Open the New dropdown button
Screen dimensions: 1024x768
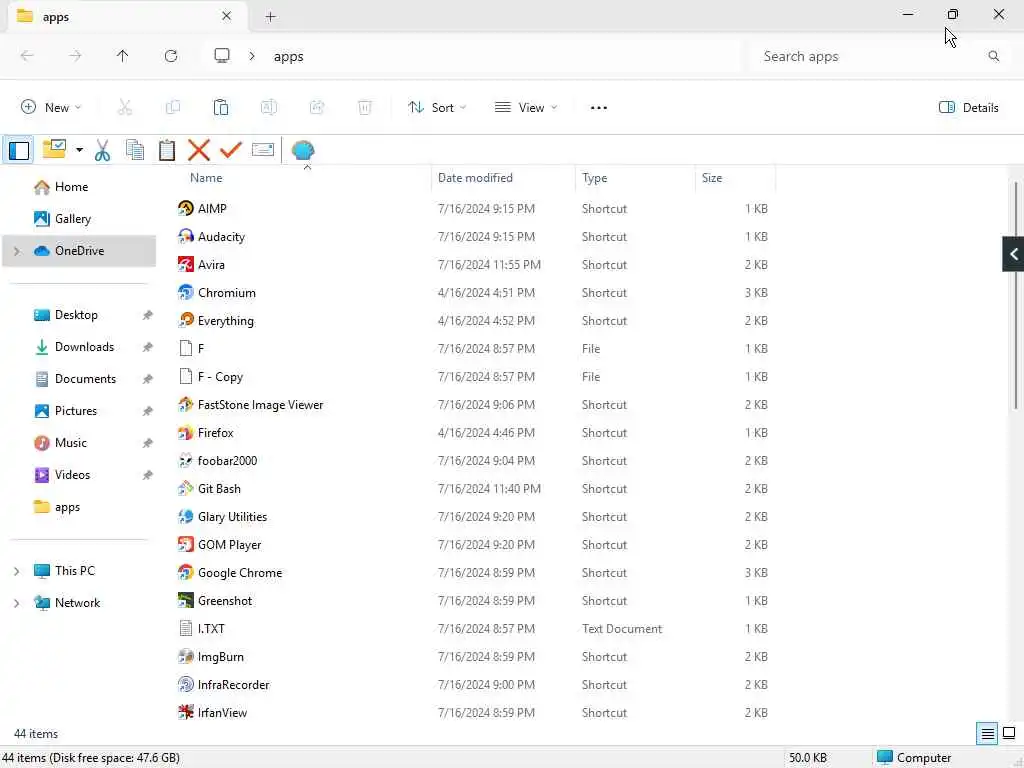click(51, 108)
